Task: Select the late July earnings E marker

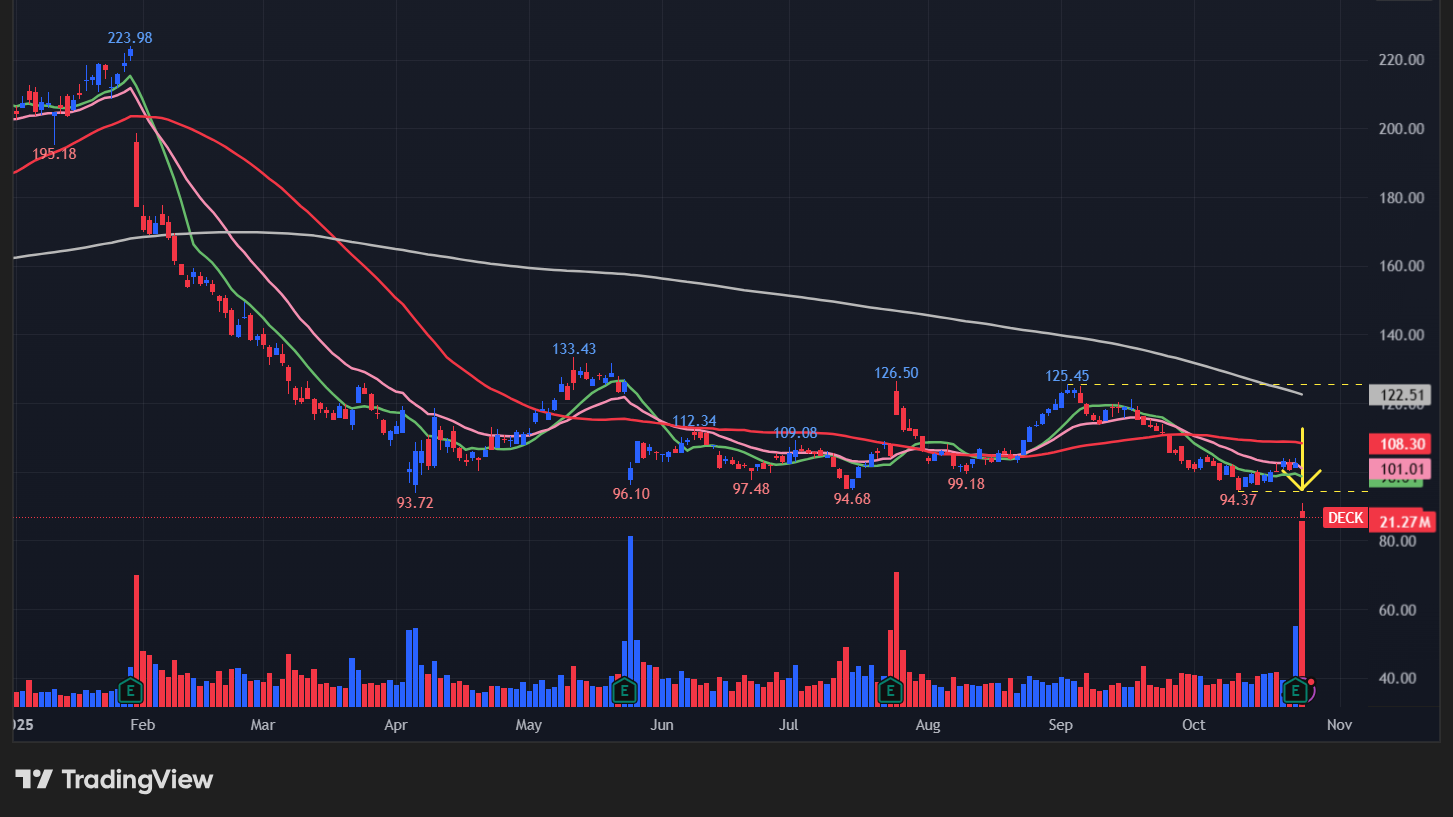Action: [x=890, y=690]
